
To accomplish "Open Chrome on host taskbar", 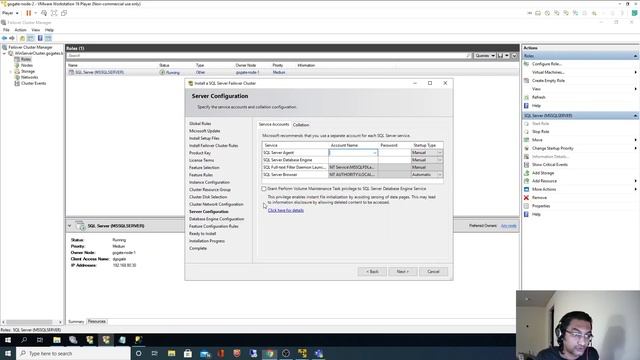I will pyautogui.click(x=270, y=353).
